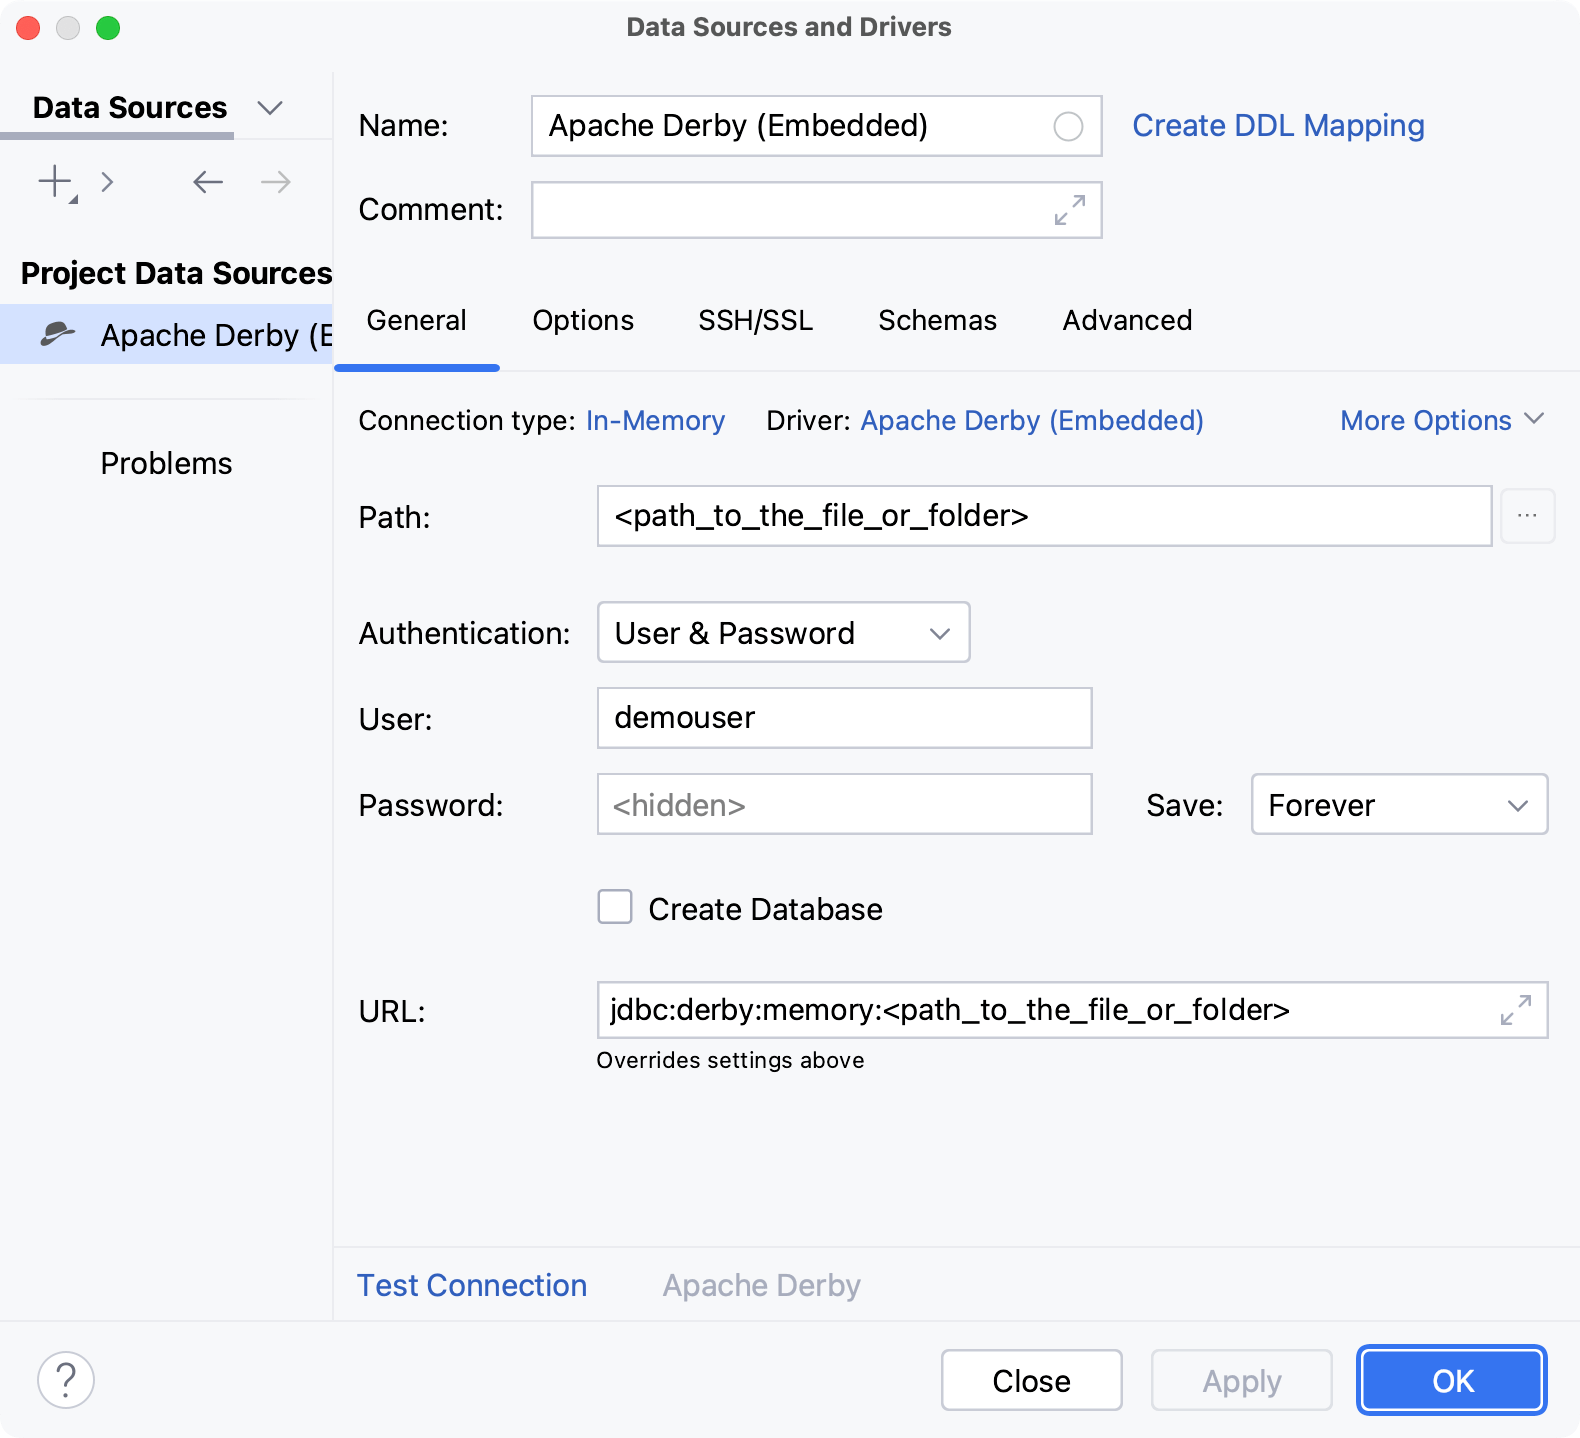Browse for path with ellipsis button
This screenshot has width=1580, height=1438.
[1526, 516]
